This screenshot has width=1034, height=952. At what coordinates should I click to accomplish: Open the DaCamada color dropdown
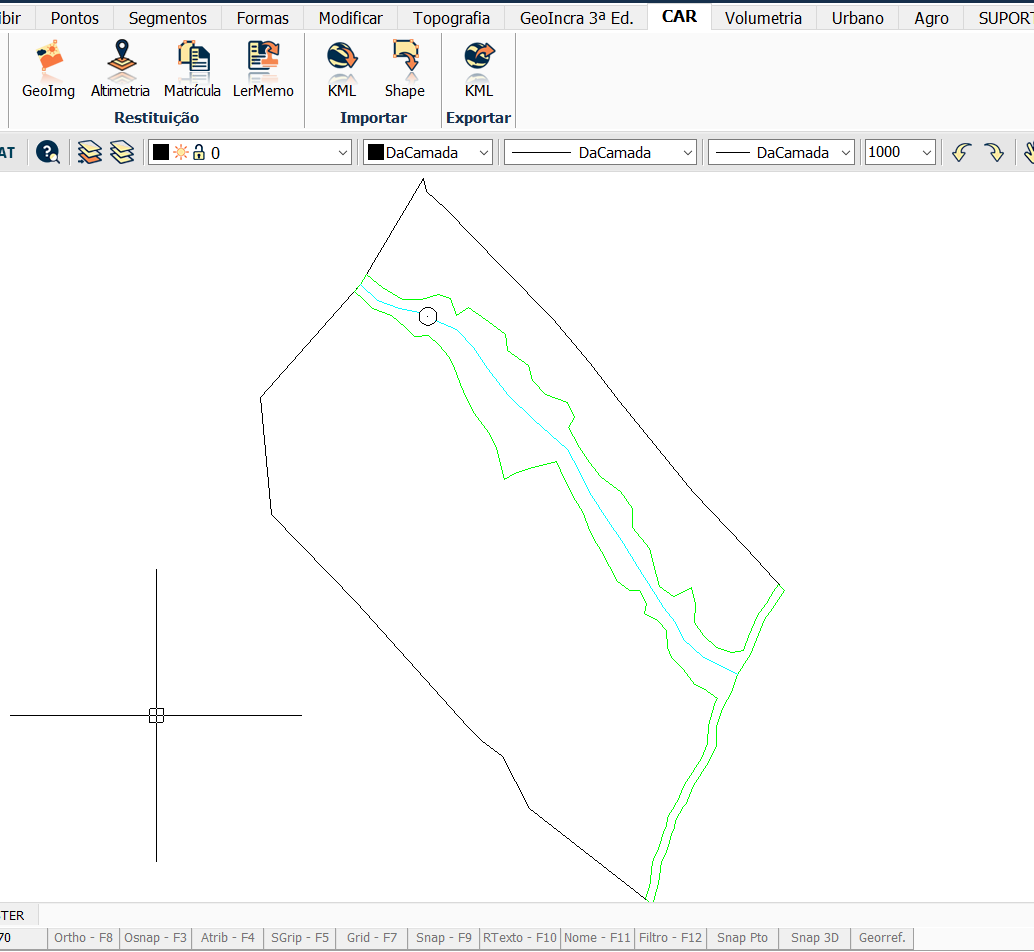click(484, 153)
